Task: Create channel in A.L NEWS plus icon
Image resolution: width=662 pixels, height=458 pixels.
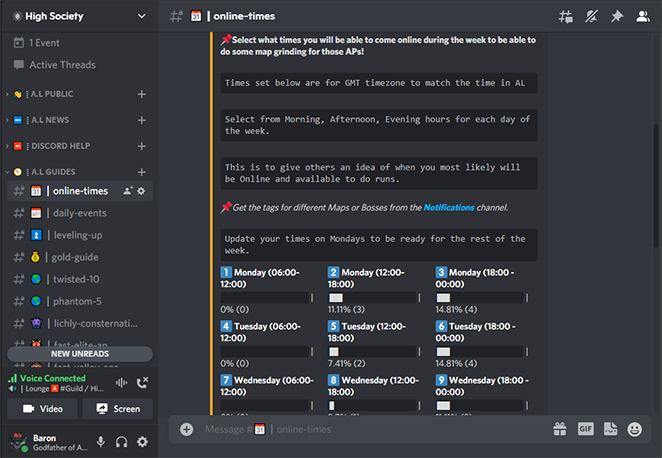Action: (141, 120)
